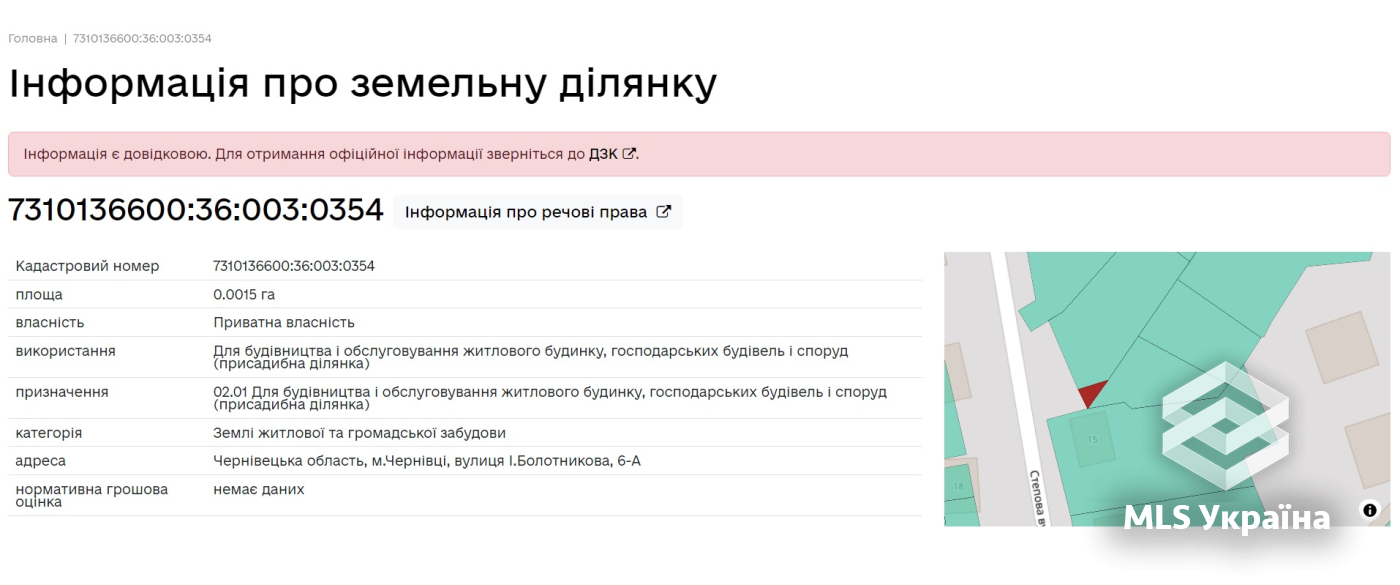The width and height of the screenshot is (1400, 585).
Task: Click the нормативна грошова оцінка label
Action: tap(92, 495)
